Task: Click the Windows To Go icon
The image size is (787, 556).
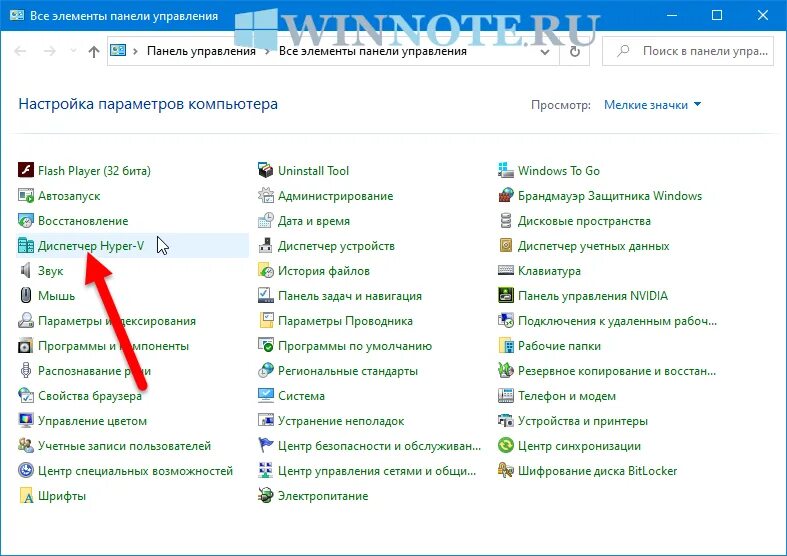Action: [x=505, y=170]
